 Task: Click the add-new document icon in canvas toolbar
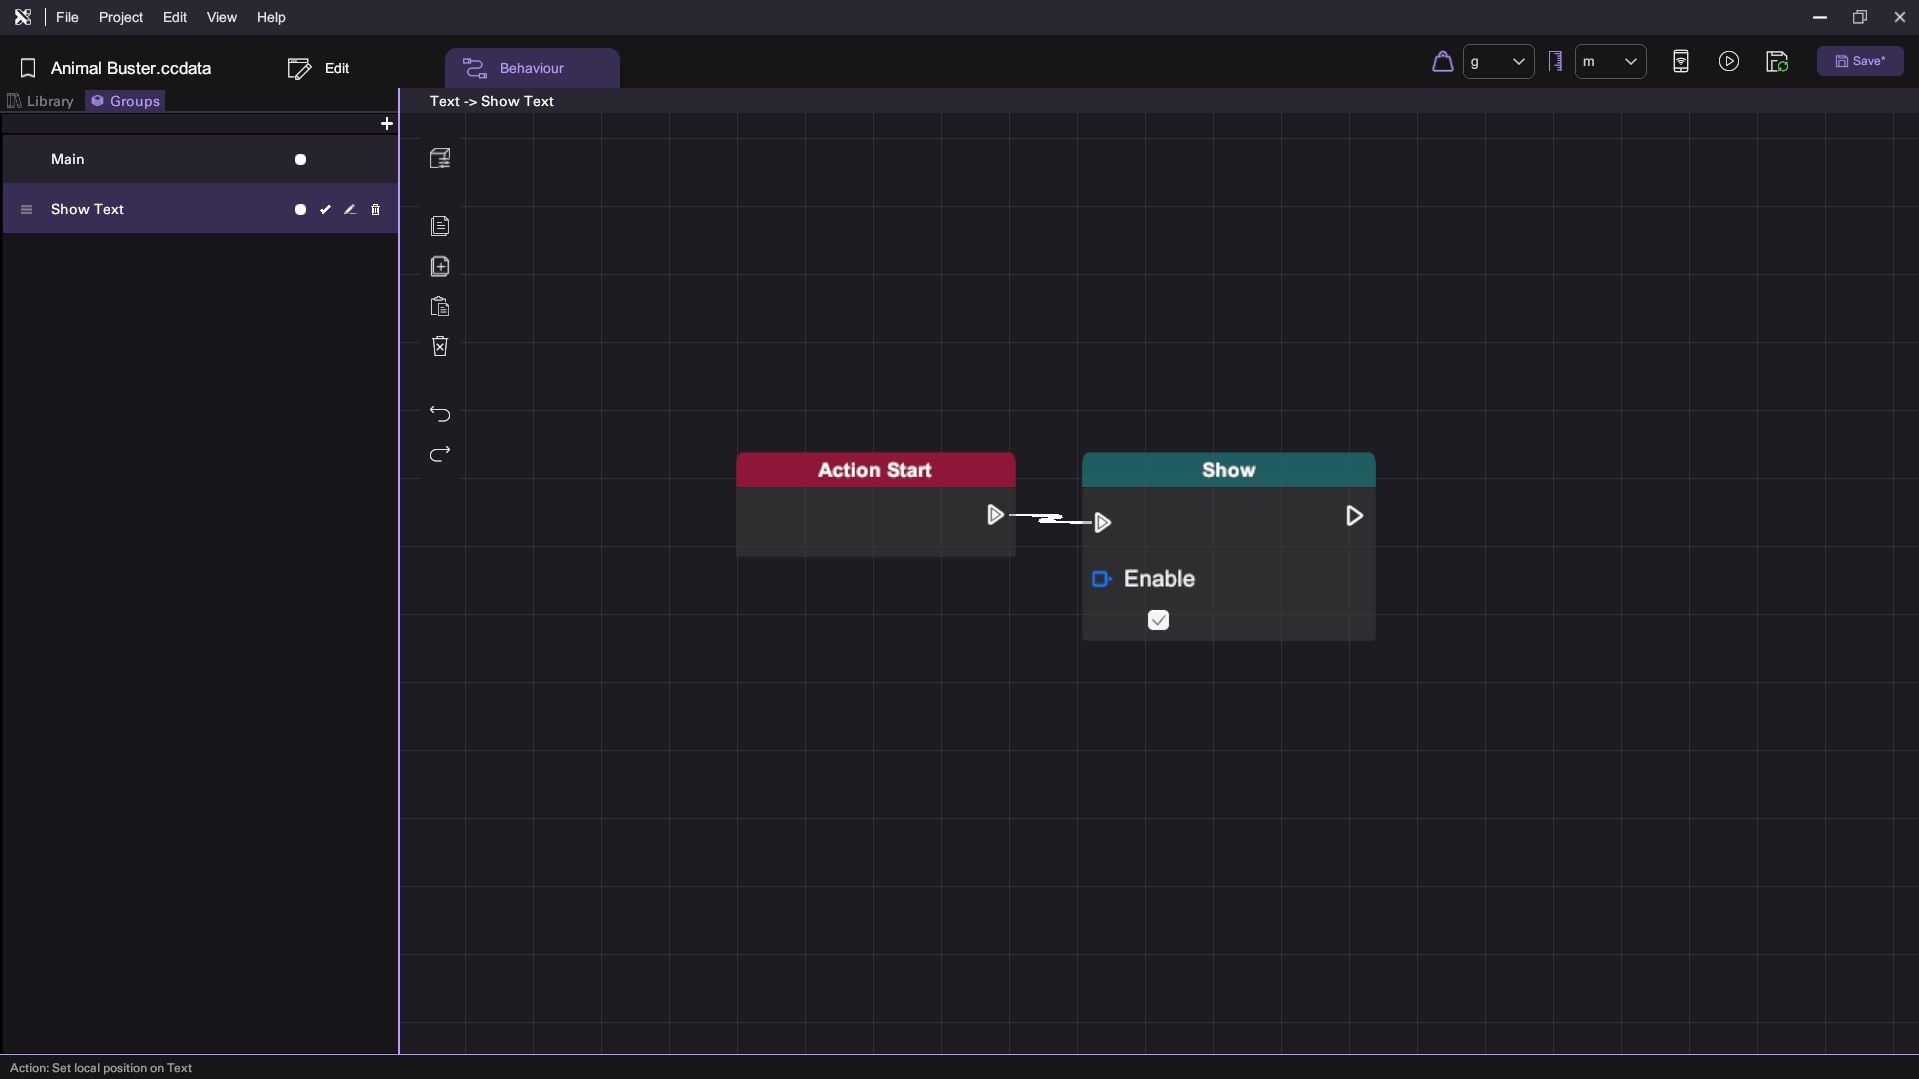(440, 267)
